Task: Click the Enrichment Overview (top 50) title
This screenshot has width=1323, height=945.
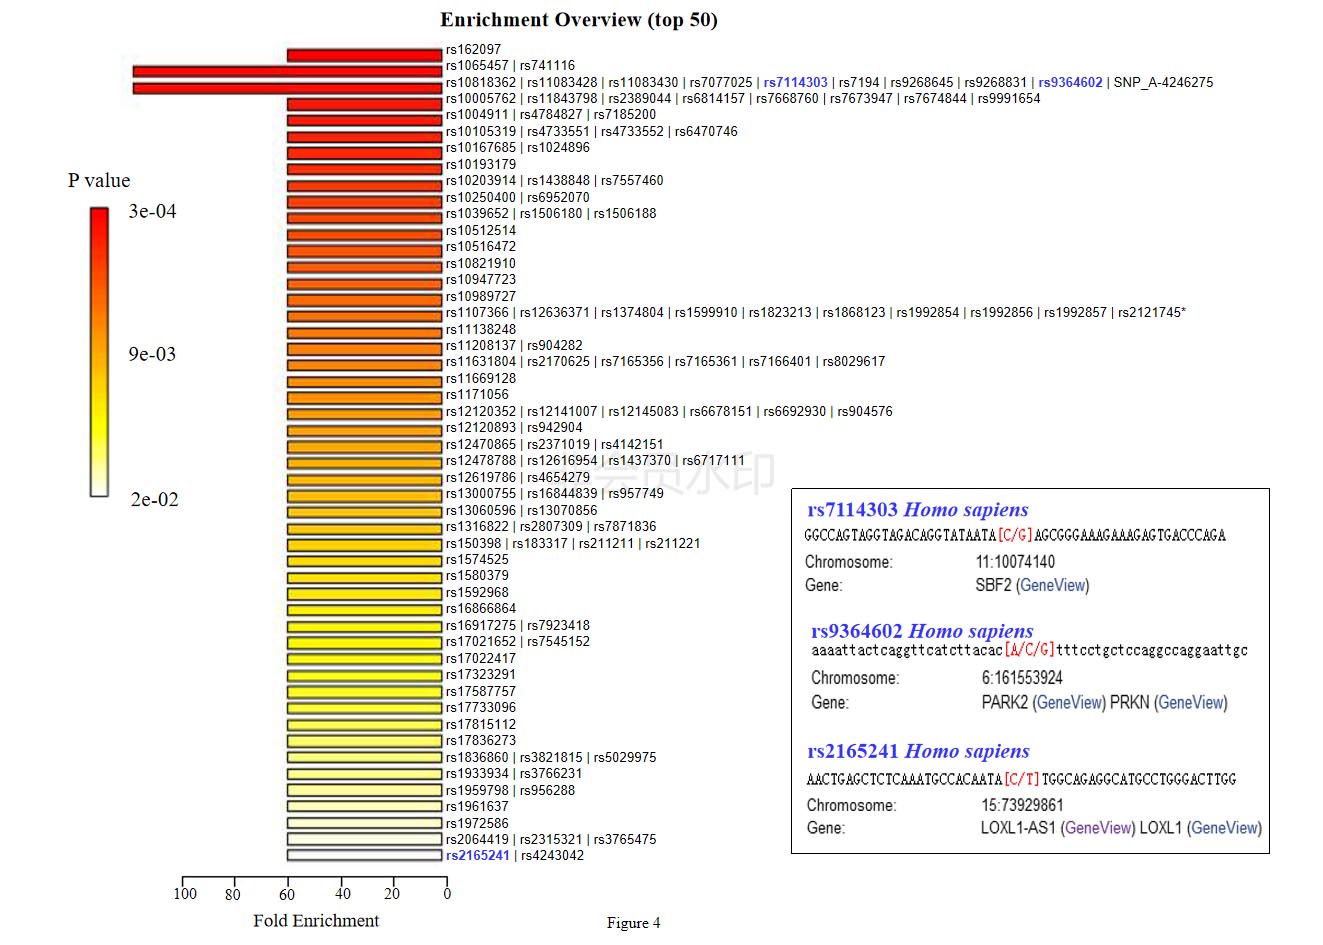Action: (x=579, y=20)
